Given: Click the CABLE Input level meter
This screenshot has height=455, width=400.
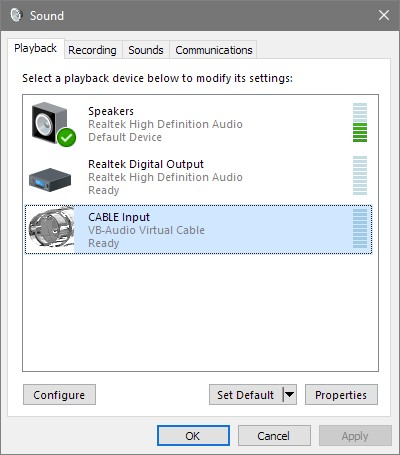Looking at the screenshot, I should coord(360,229).
